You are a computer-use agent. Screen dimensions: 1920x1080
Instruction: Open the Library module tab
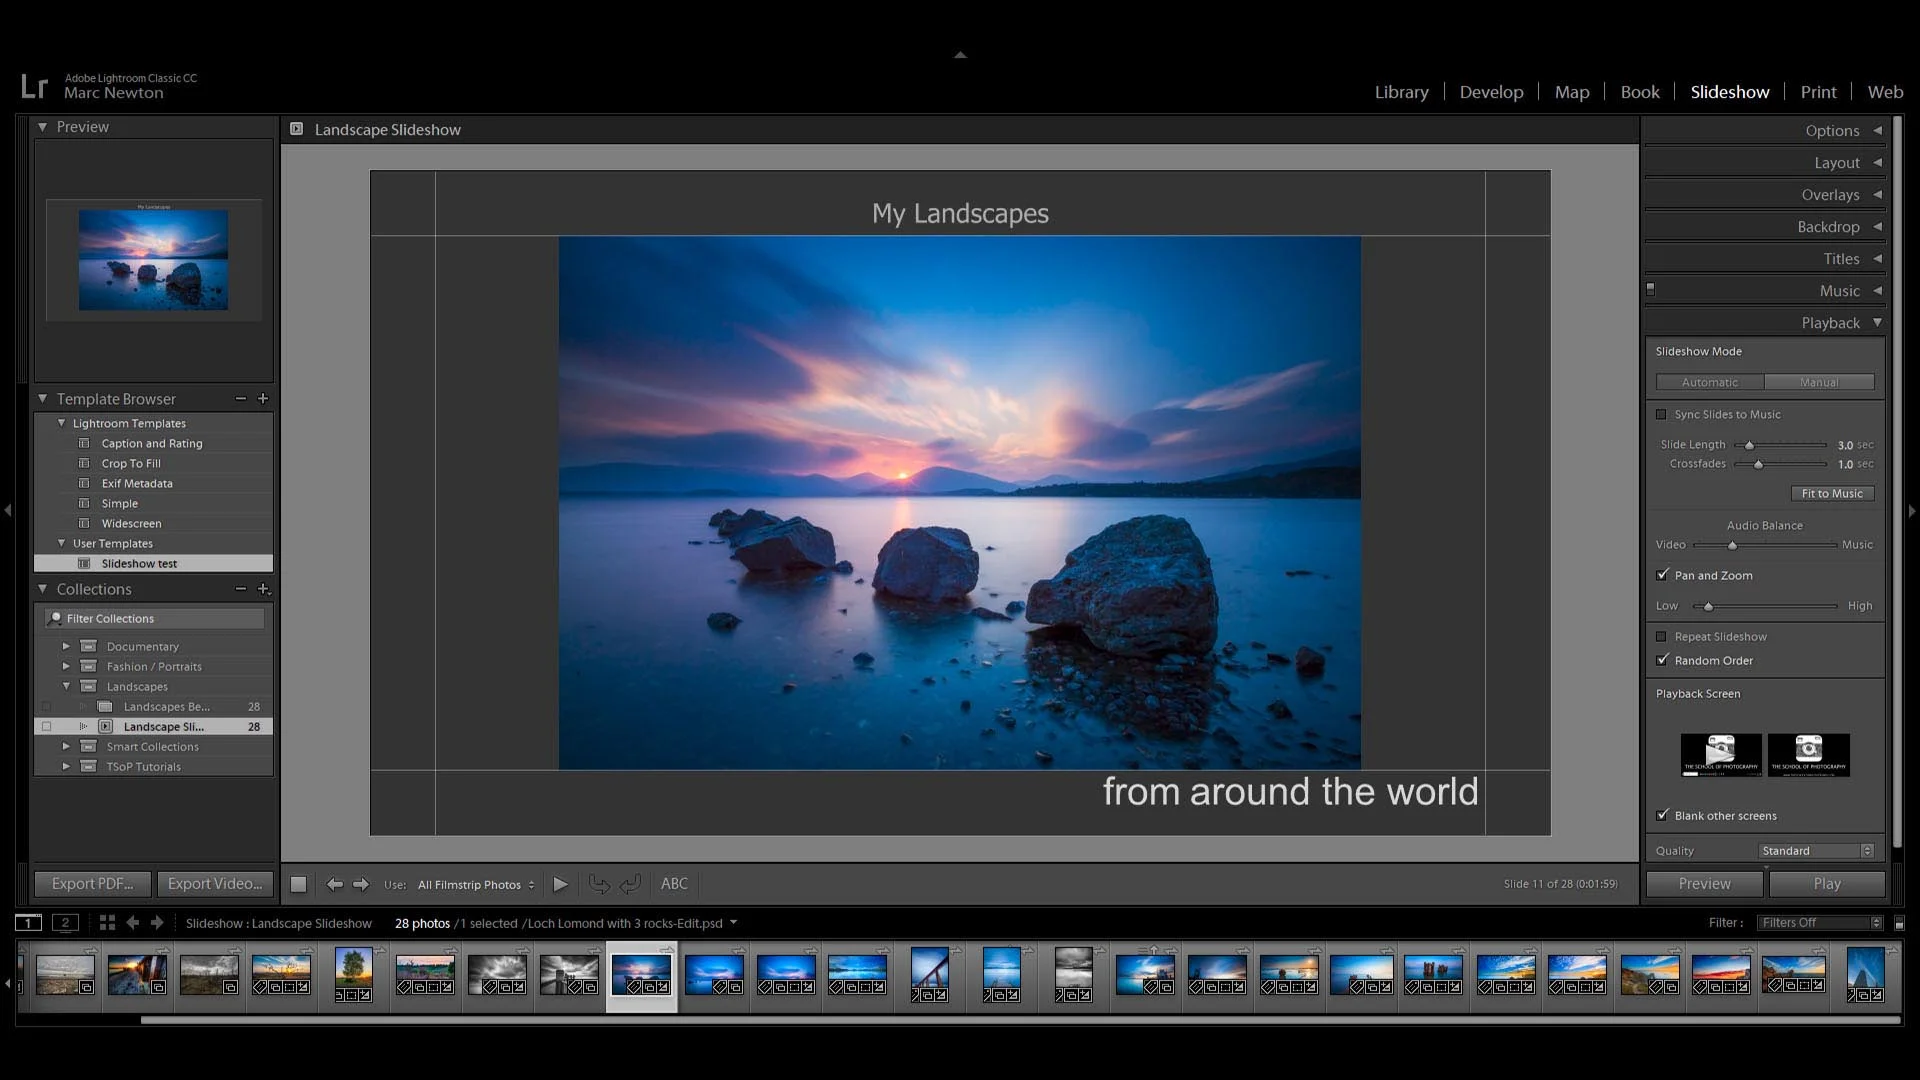pos(1401,92)
